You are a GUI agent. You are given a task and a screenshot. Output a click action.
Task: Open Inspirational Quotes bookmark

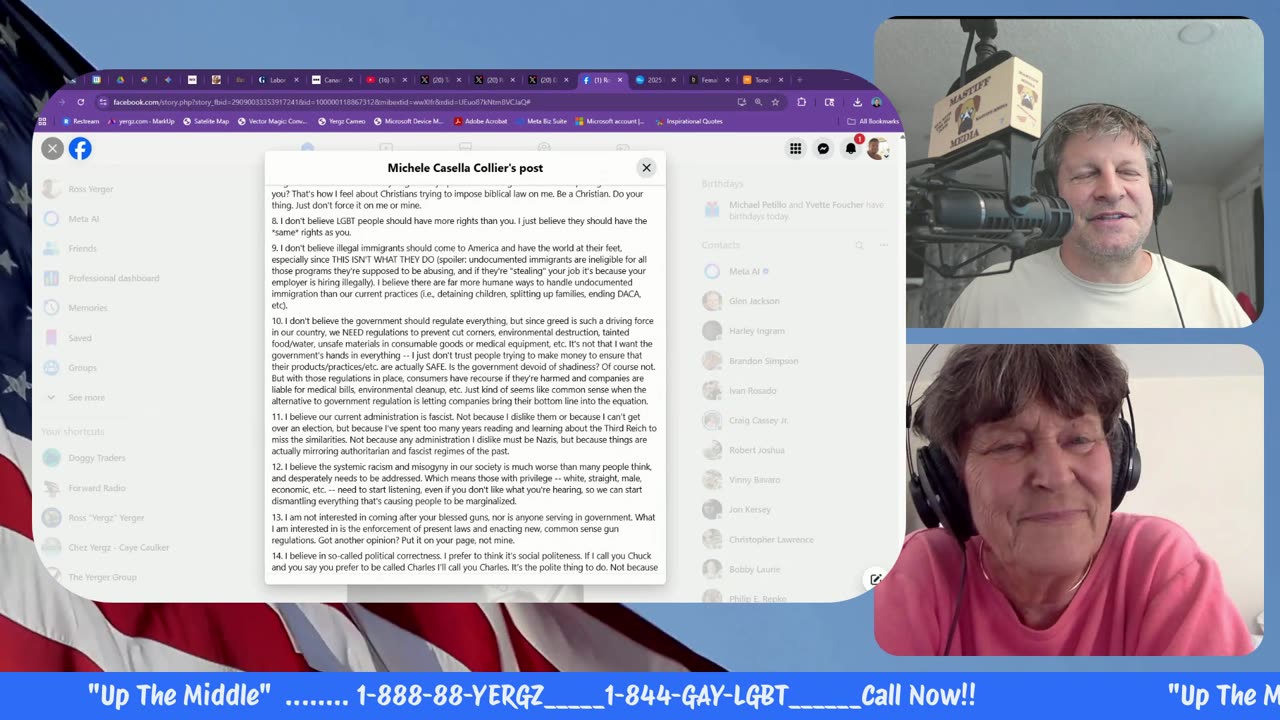(x=689, y=121)
